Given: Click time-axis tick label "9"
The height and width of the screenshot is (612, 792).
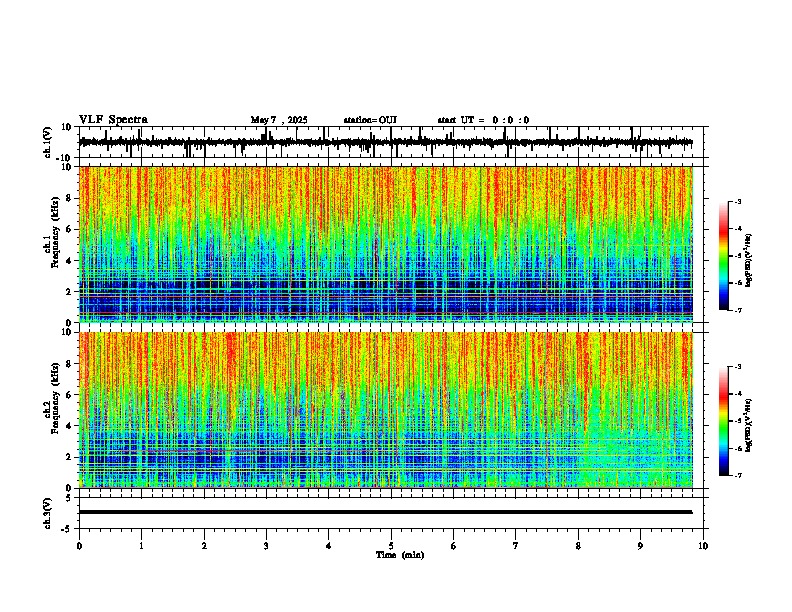Looking at the screenshot, I should [640, 546].
